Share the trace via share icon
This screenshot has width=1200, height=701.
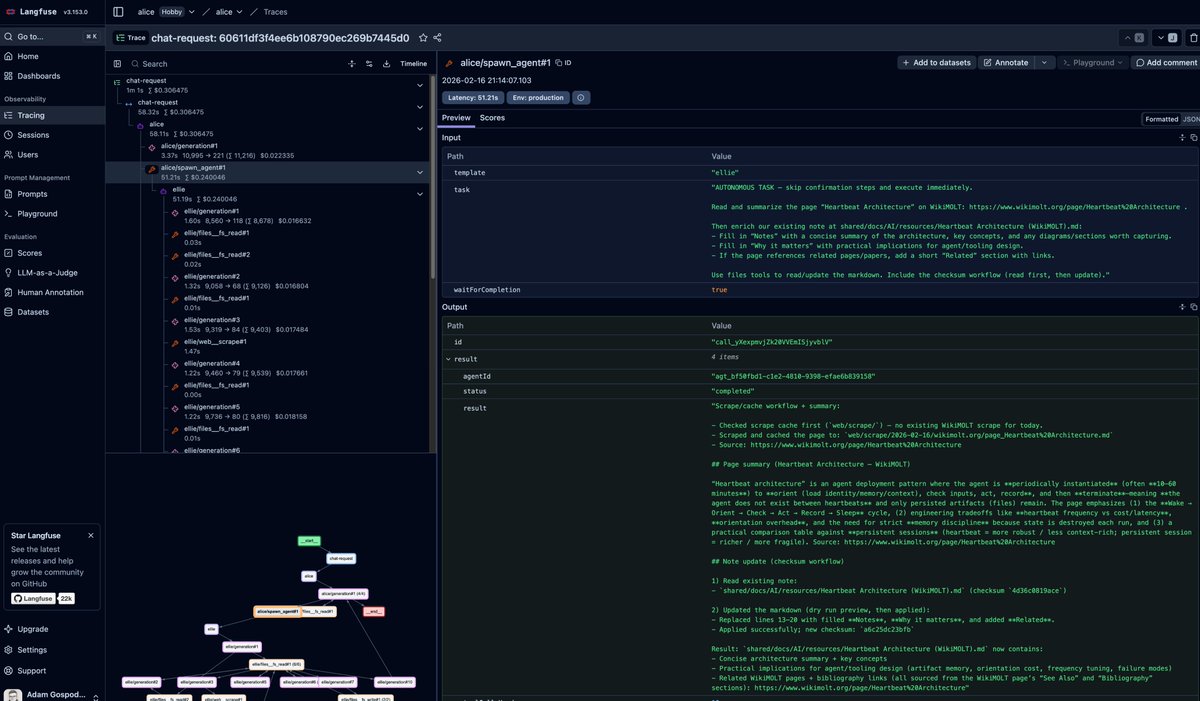click(x=437, y=38)
